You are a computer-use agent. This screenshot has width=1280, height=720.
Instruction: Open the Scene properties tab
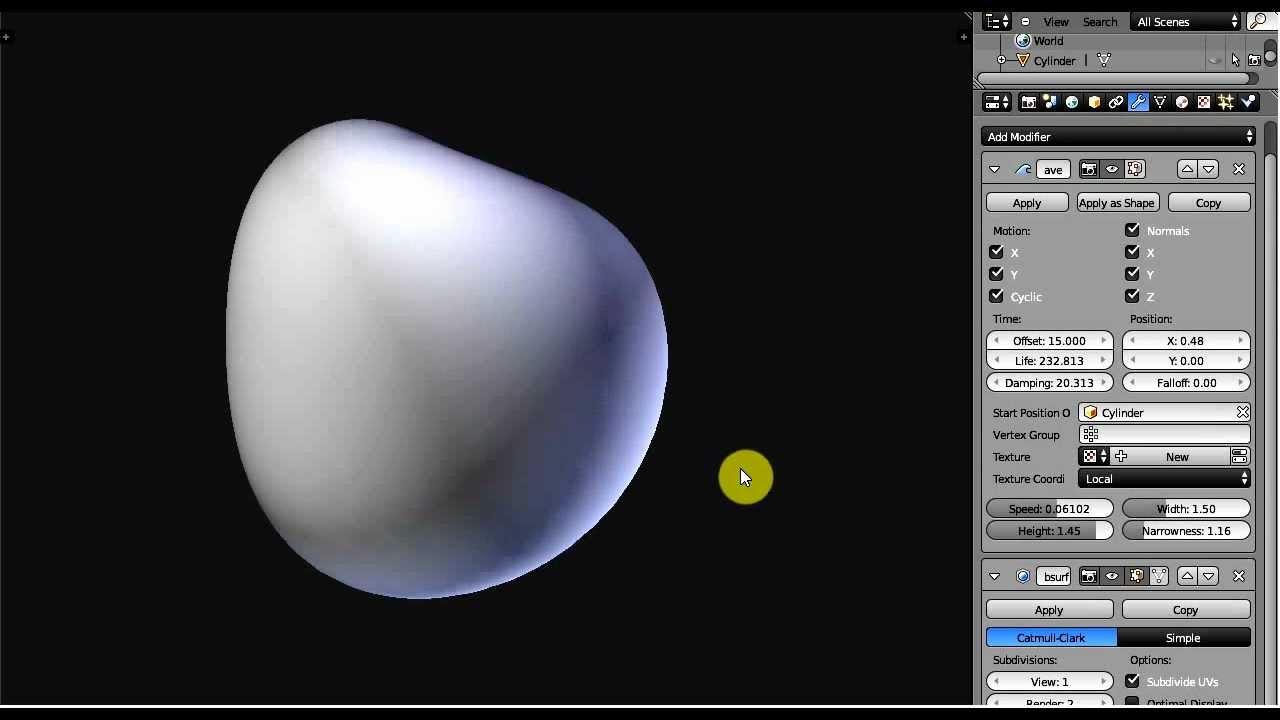coord(1050,102)
